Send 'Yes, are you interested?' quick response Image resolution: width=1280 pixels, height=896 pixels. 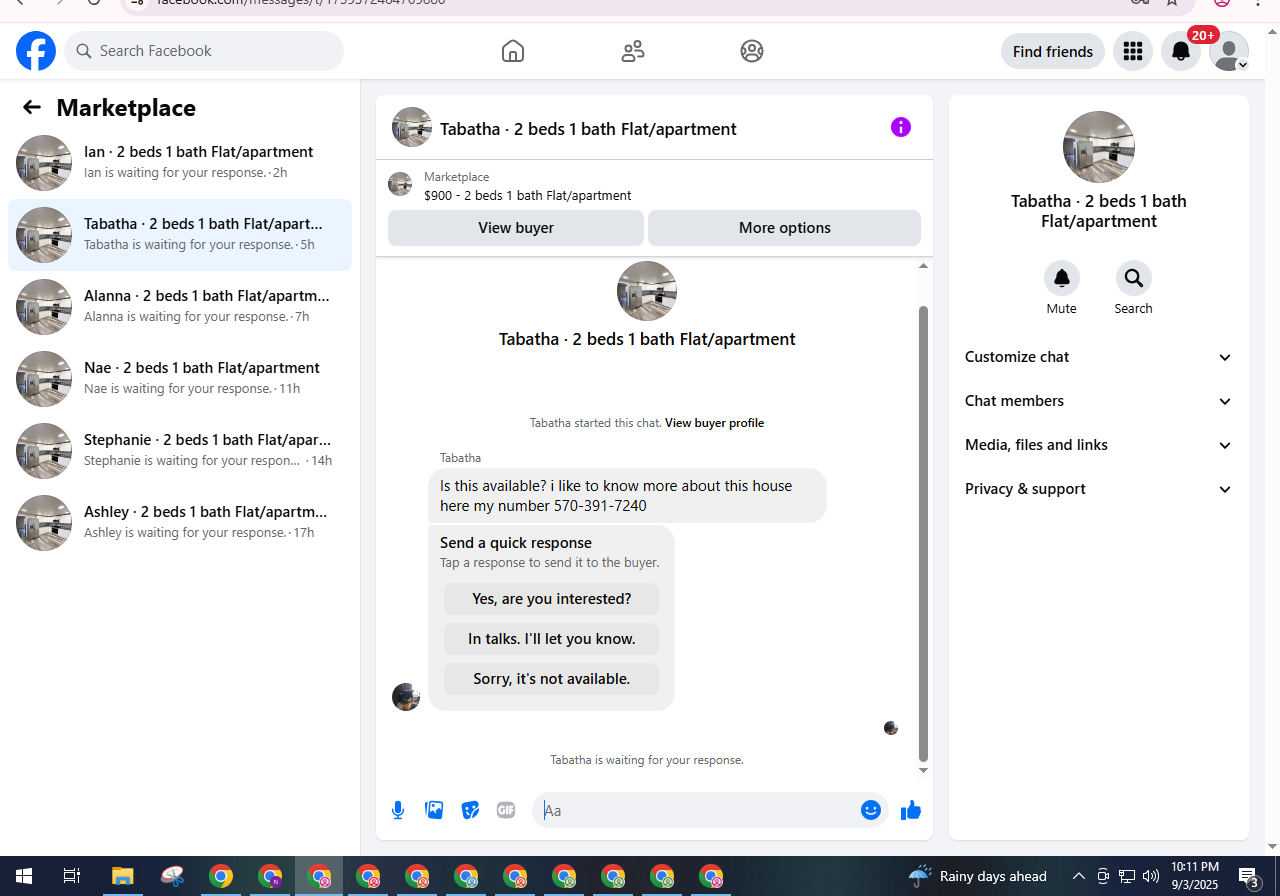[552, 599]
